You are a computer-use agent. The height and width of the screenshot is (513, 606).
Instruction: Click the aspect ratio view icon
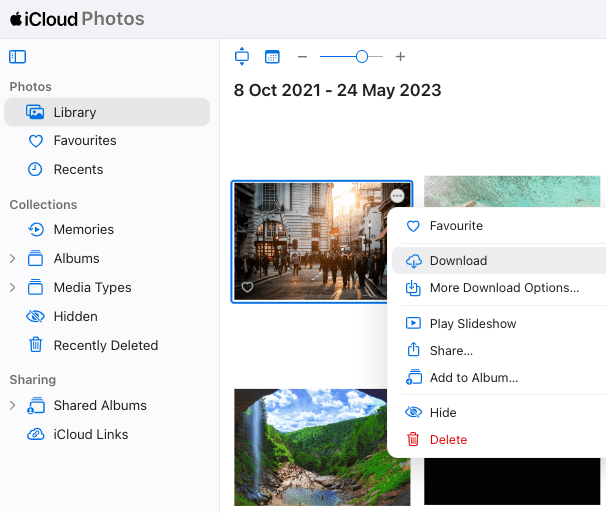241,57
